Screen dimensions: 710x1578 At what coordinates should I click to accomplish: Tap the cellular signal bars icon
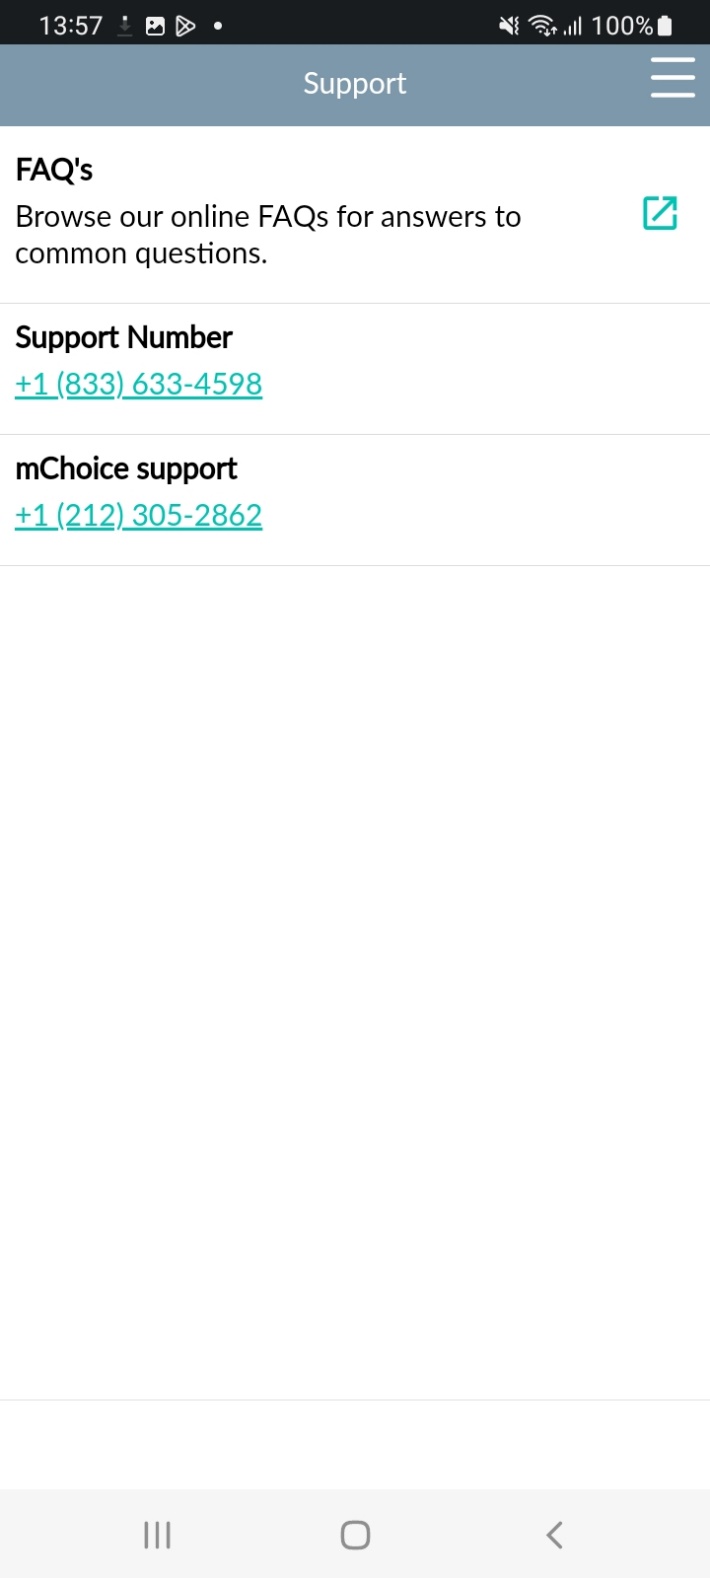[572, 26]
